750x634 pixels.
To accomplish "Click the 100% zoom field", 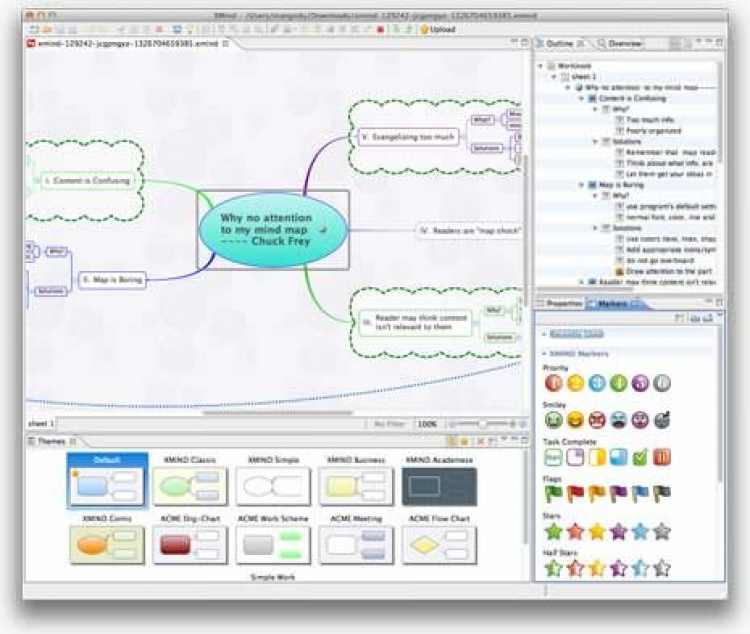I will 427,424.
